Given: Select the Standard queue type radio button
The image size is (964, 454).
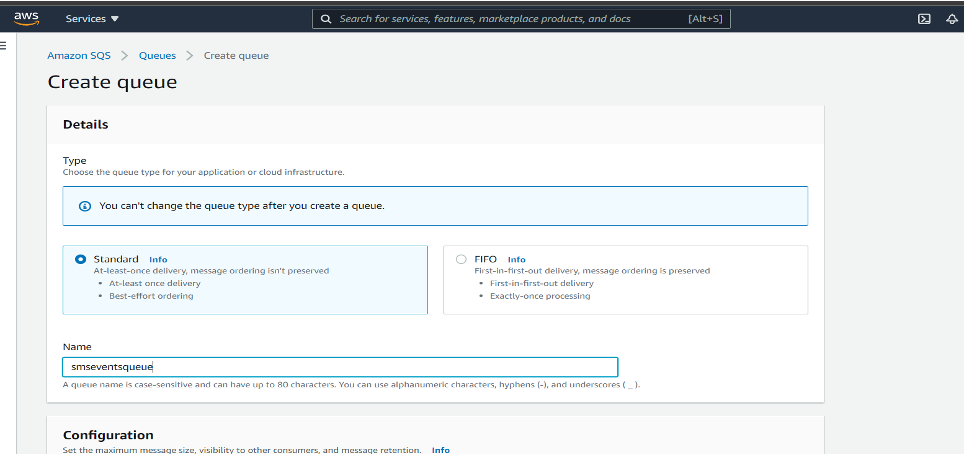Looking at the screenshot, I should 80,260.
